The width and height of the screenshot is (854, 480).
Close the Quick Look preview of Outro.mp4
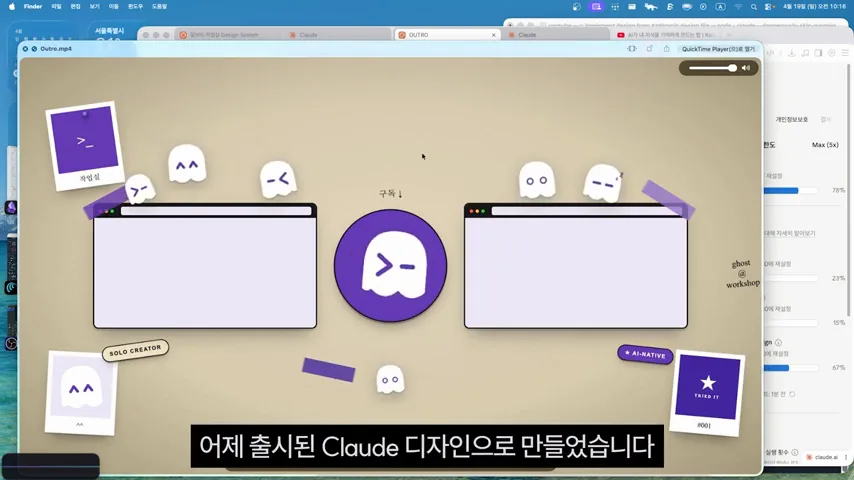(x=25, y=48)
